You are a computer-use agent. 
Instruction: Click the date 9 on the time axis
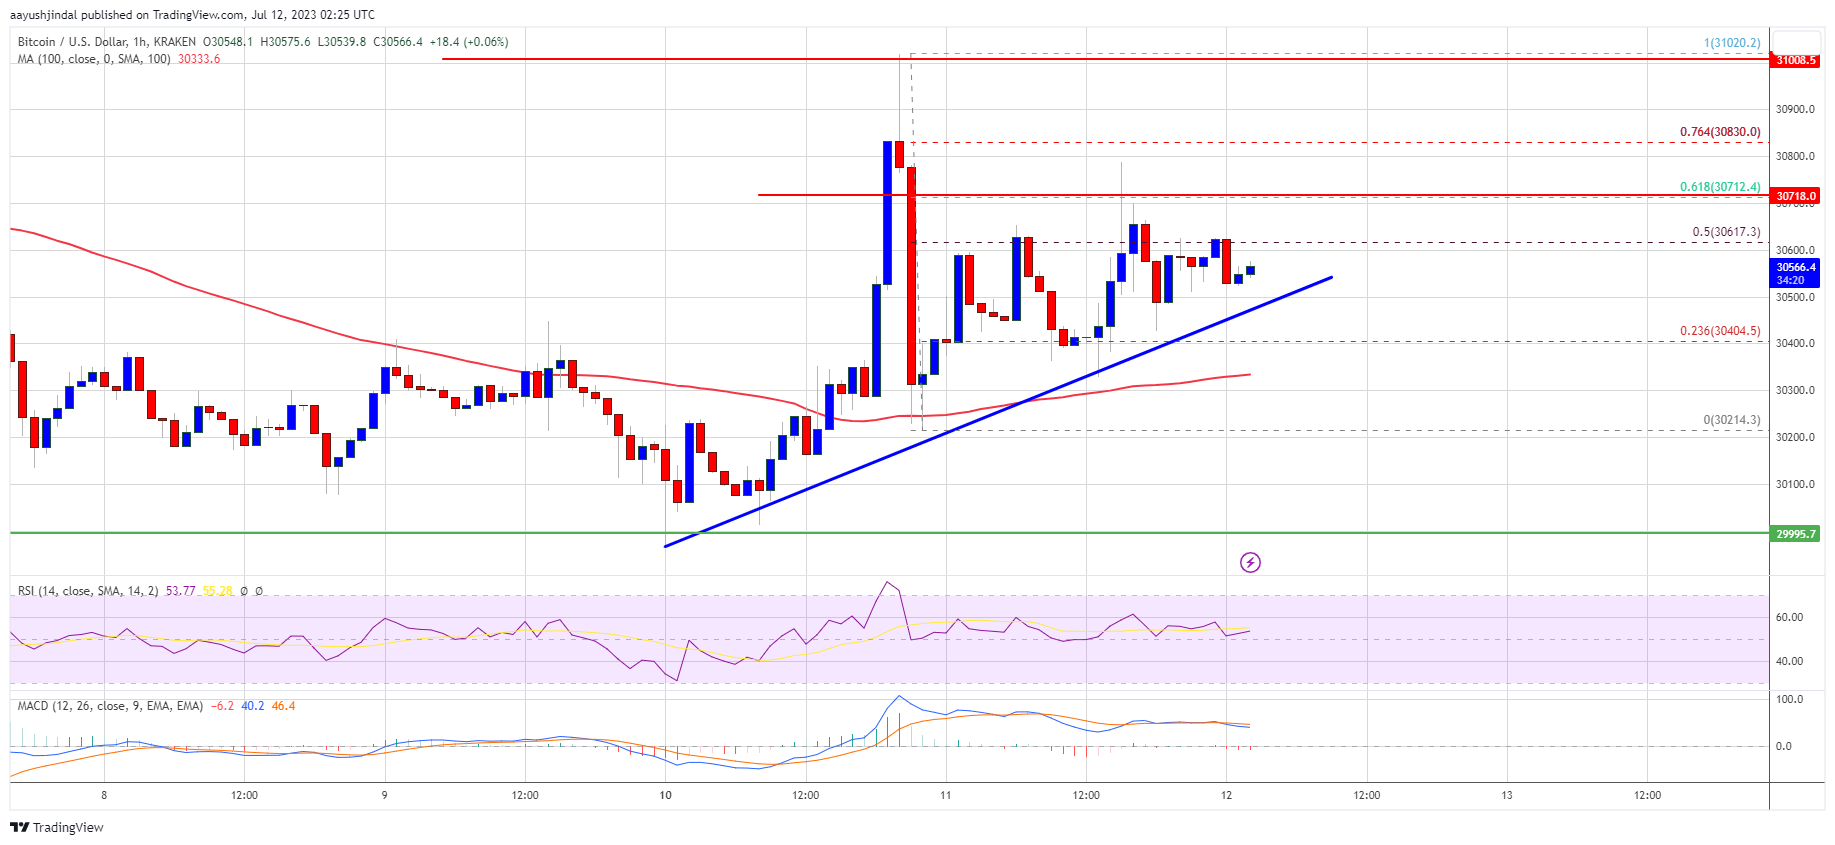click(x=384, y=796)
